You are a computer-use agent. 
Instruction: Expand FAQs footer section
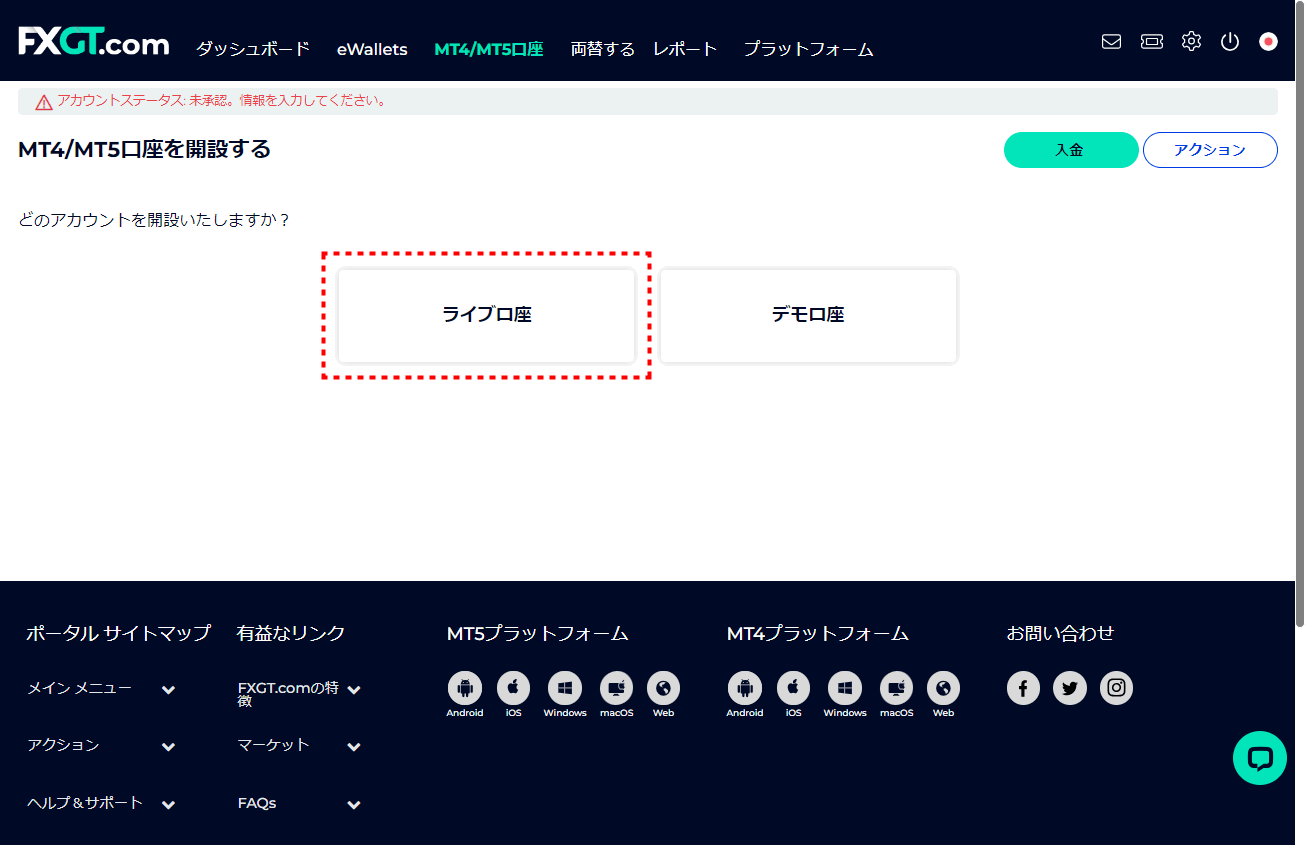[x=354, y=805]
